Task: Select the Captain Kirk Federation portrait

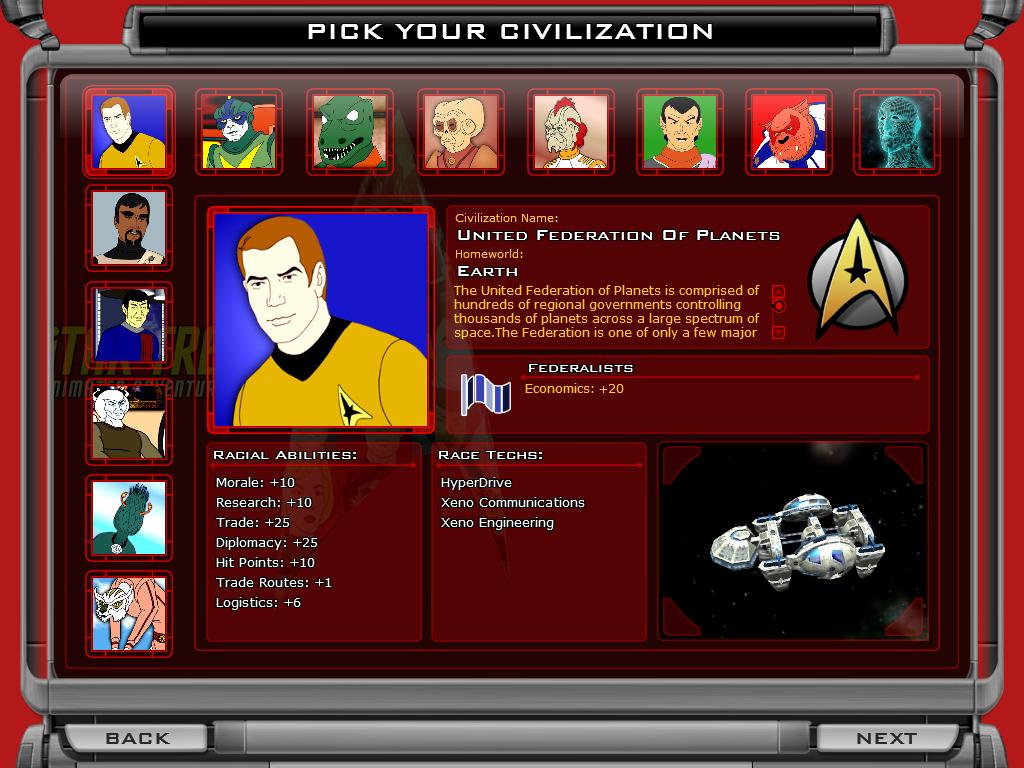Action: 129,132
